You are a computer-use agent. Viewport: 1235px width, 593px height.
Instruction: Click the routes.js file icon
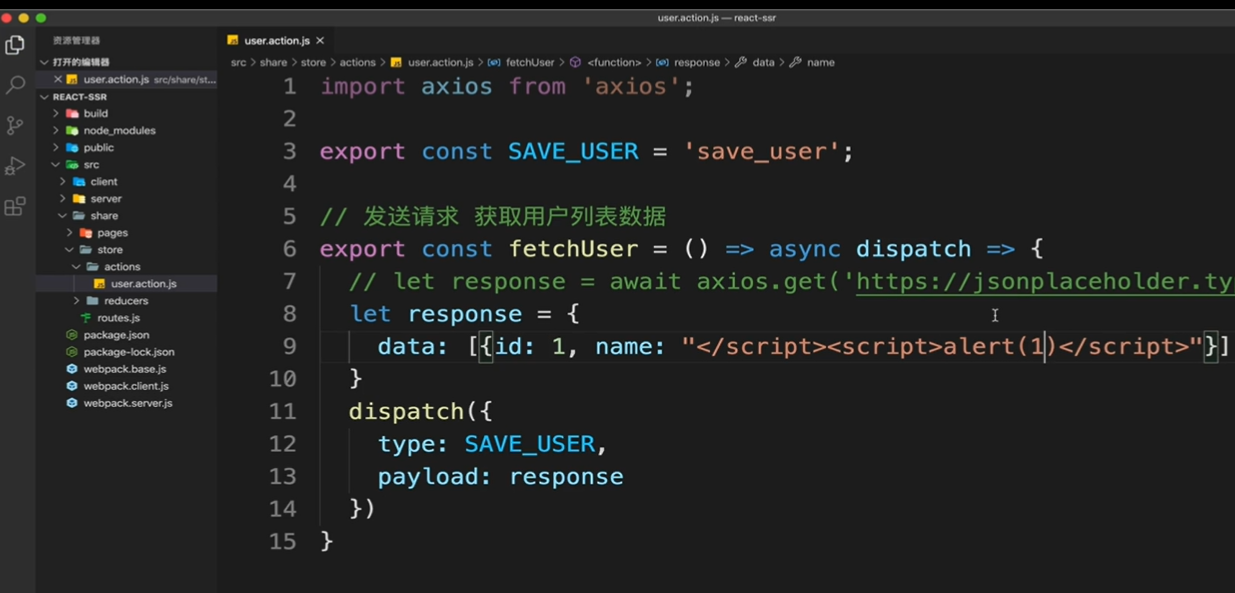click(x=87, y=318)
